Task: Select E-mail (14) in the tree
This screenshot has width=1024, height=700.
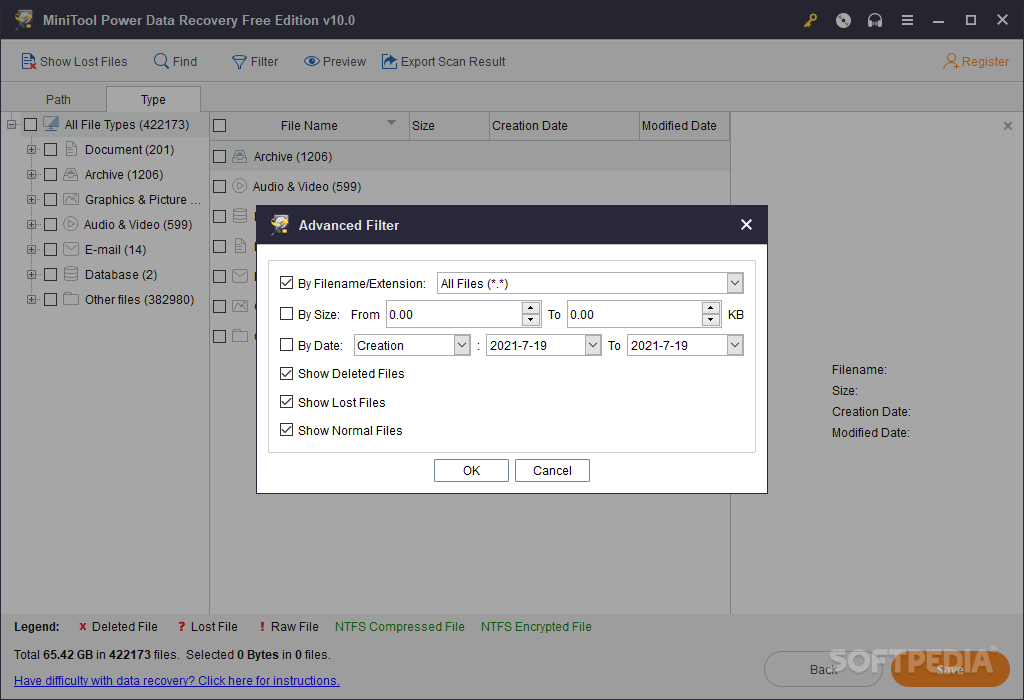Action: (115, 249)
